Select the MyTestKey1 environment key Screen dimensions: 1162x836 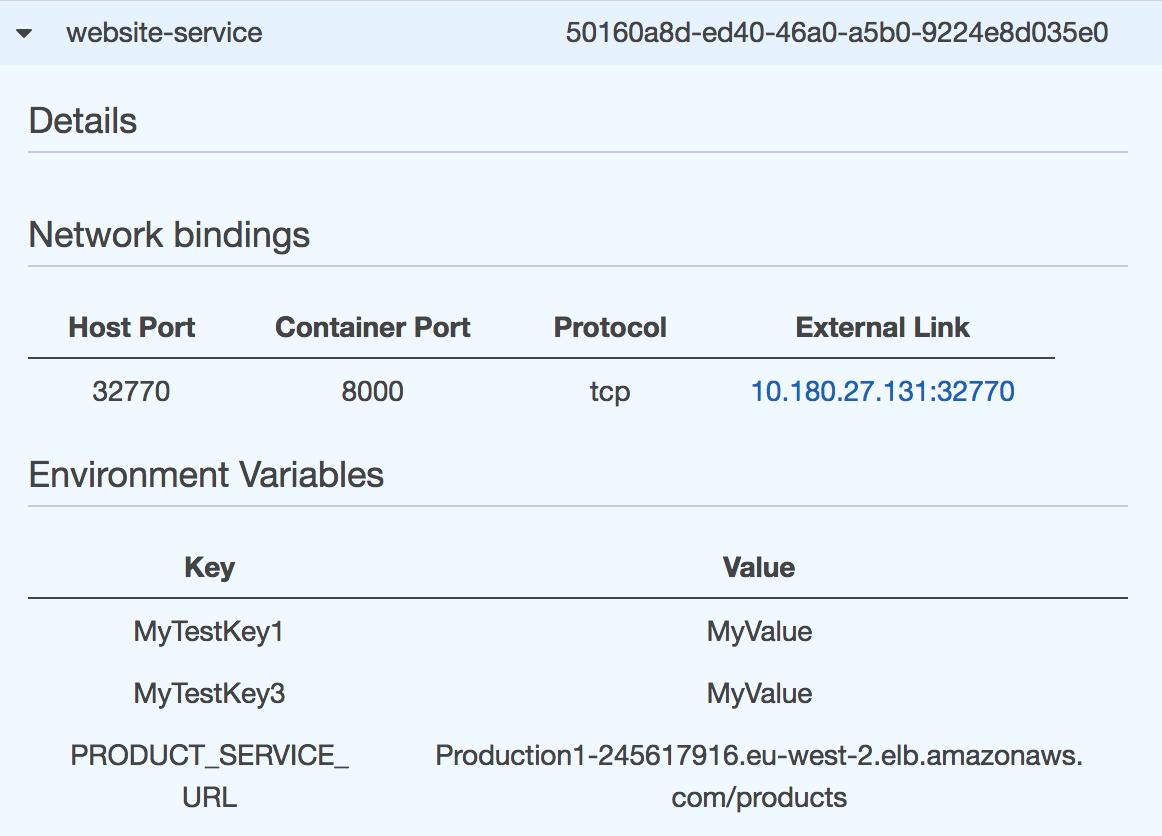point(209,632)
